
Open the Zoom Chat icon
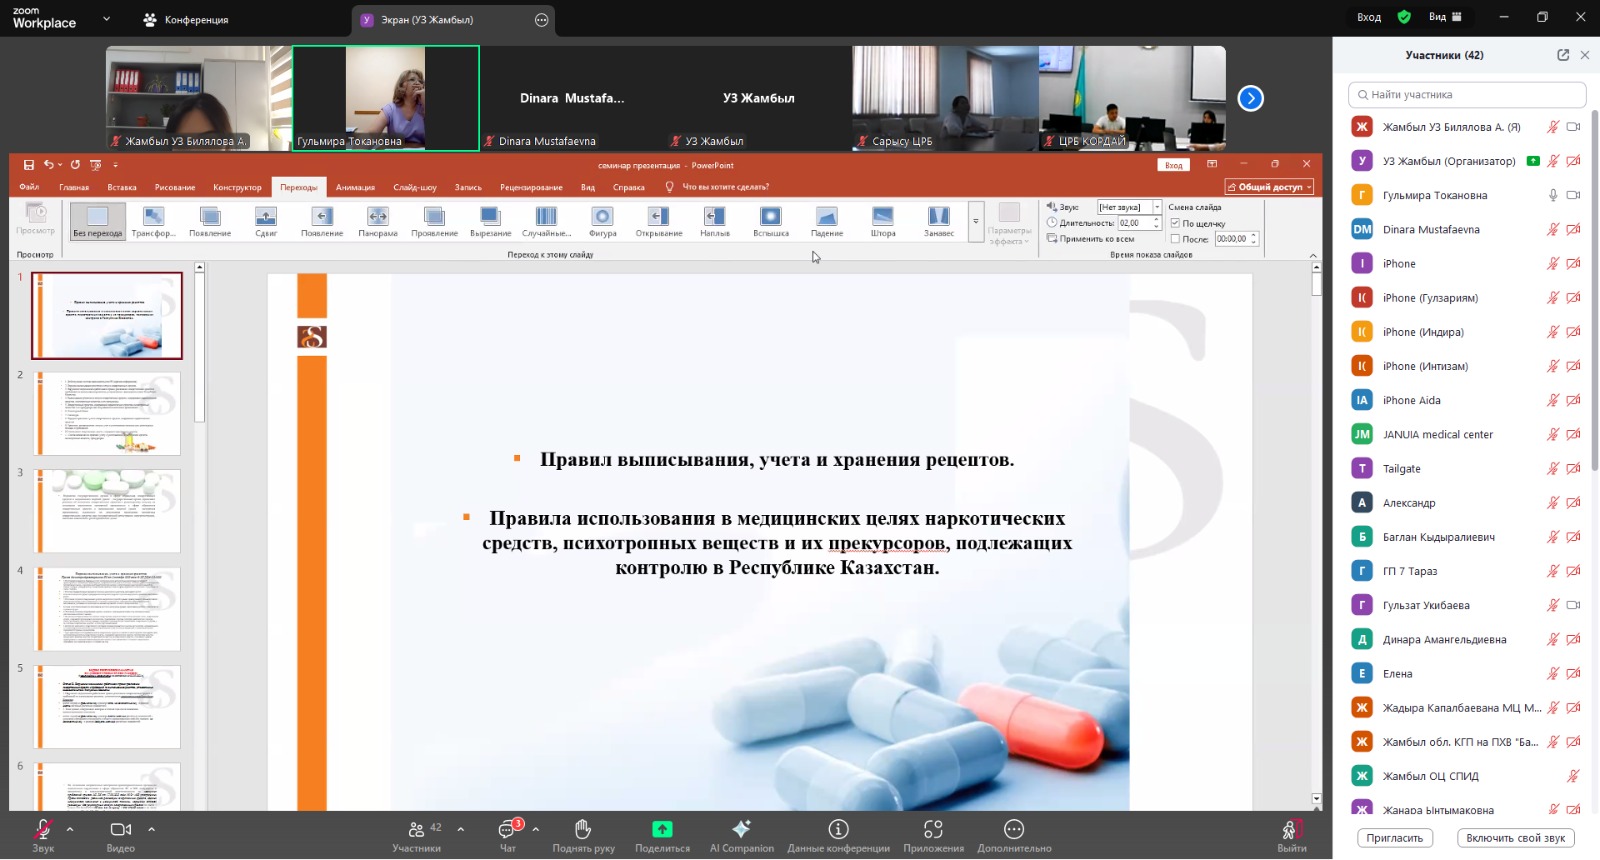(507, 829)
